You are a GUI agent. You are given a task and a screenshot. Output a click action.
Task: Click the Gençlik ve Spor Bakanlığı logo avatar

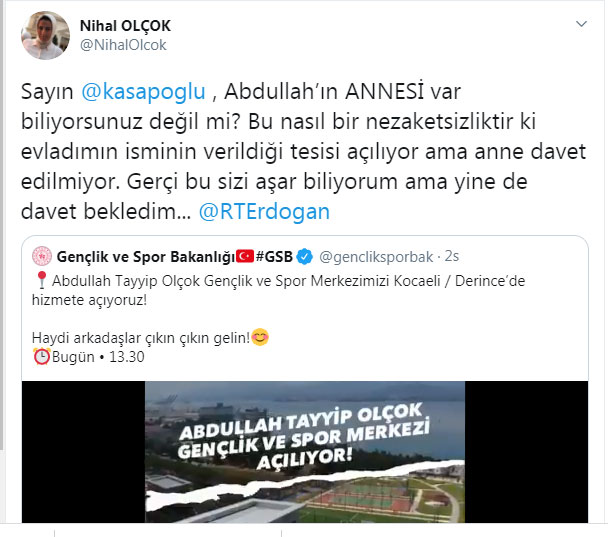[x=41, y=256]
